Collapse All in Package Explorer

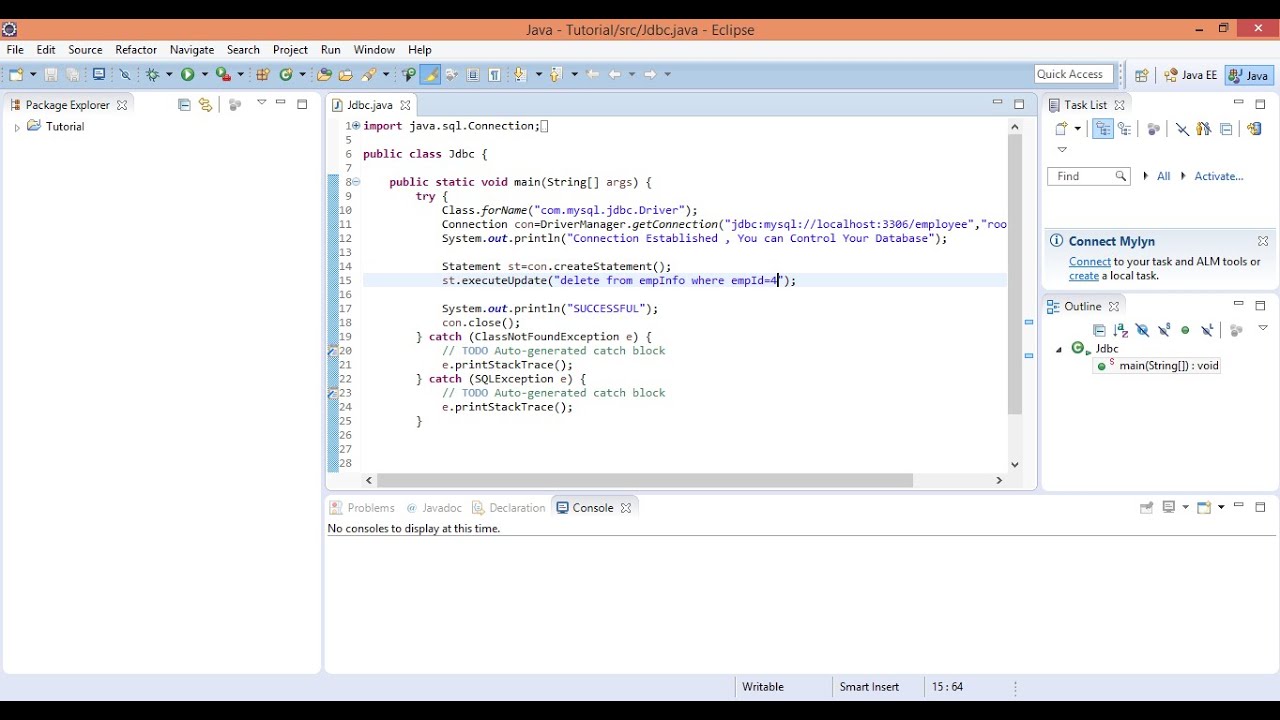184,104
